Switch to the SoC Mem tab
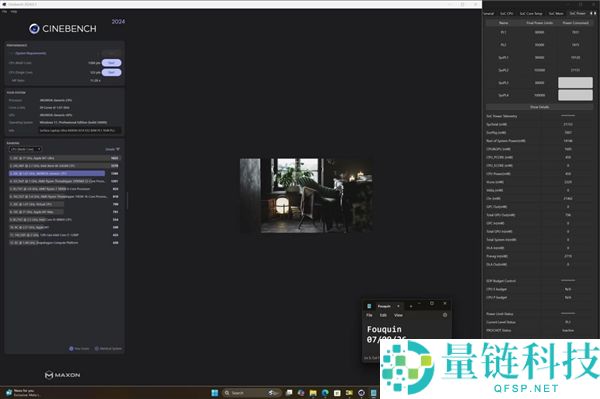This screenshot has width=600, height=399. [556, 13]
